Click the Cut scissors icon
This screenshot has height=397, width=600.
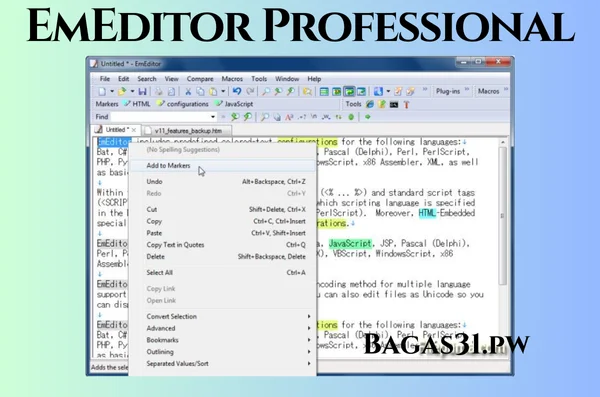188,91
